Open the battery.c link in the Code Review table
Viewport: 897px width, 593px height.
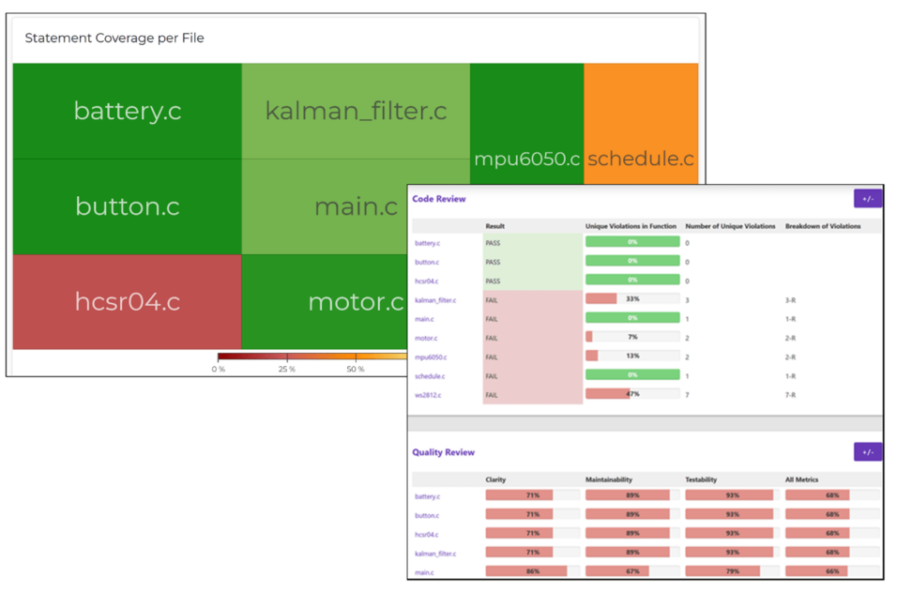(428, 242)
